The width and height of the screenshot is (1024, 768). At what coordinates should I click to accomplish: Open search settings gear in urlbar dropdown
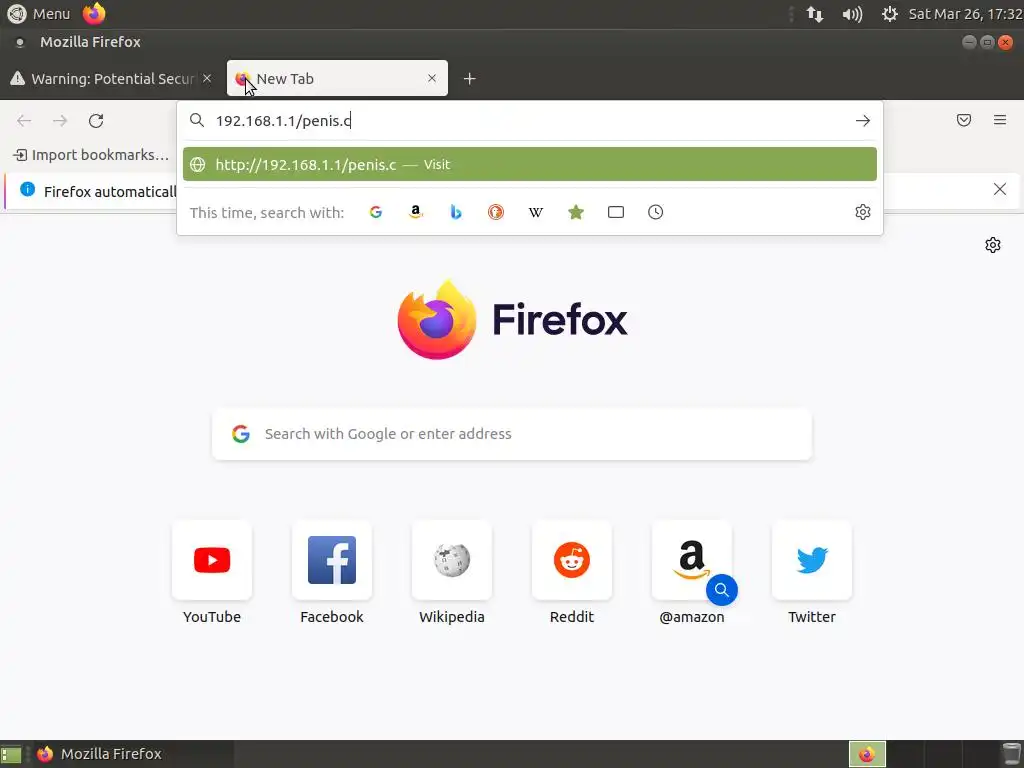(863, 212)
